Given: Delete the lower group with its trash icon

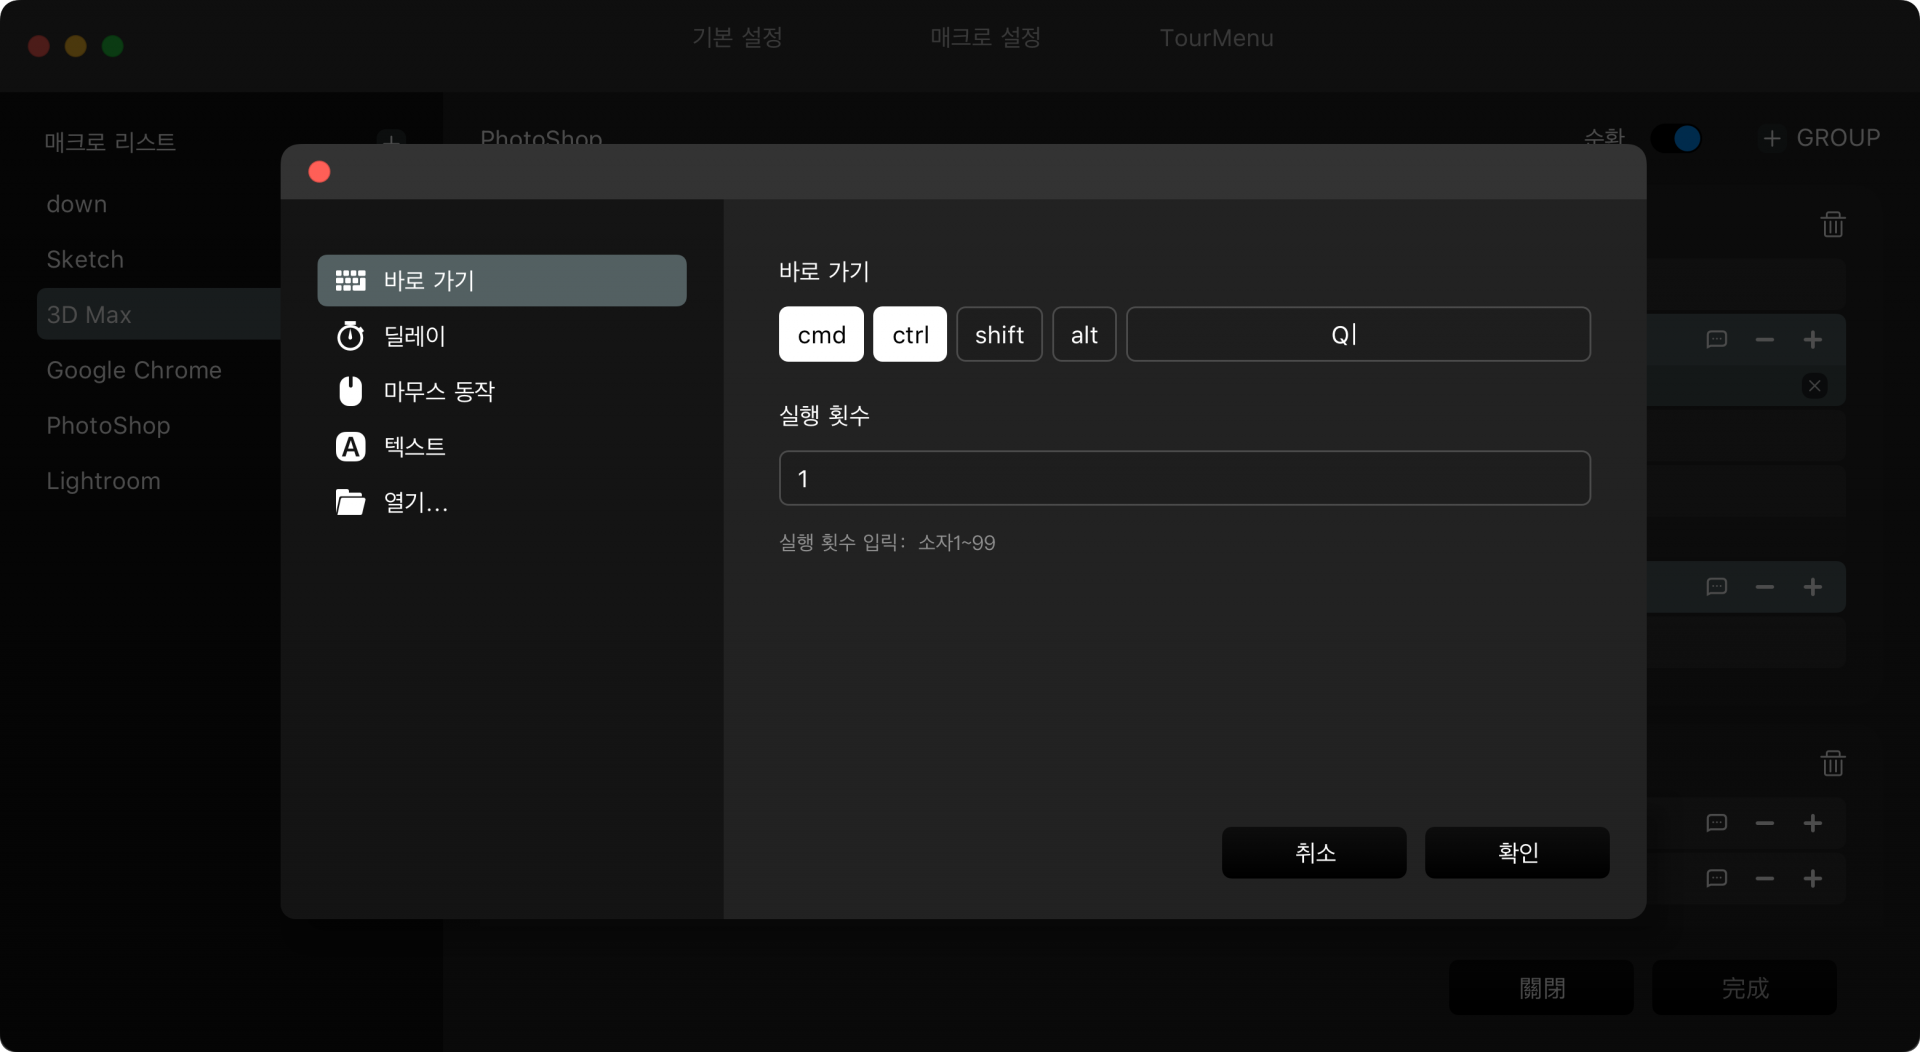Looking at the screenshot, I should pyautogui.click(x=1833, y=764).
